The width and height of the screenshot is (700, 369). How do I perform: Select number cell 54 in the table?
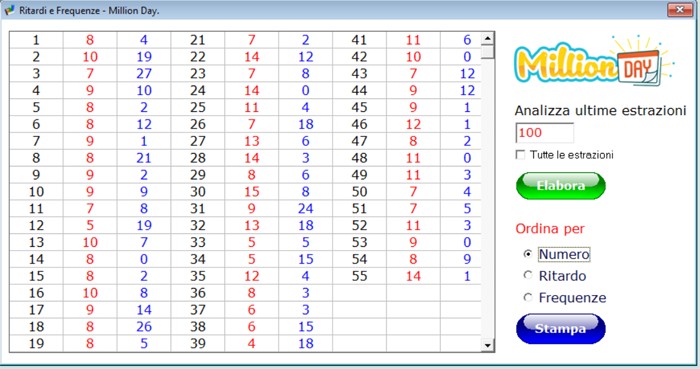[x=359, y=259]
